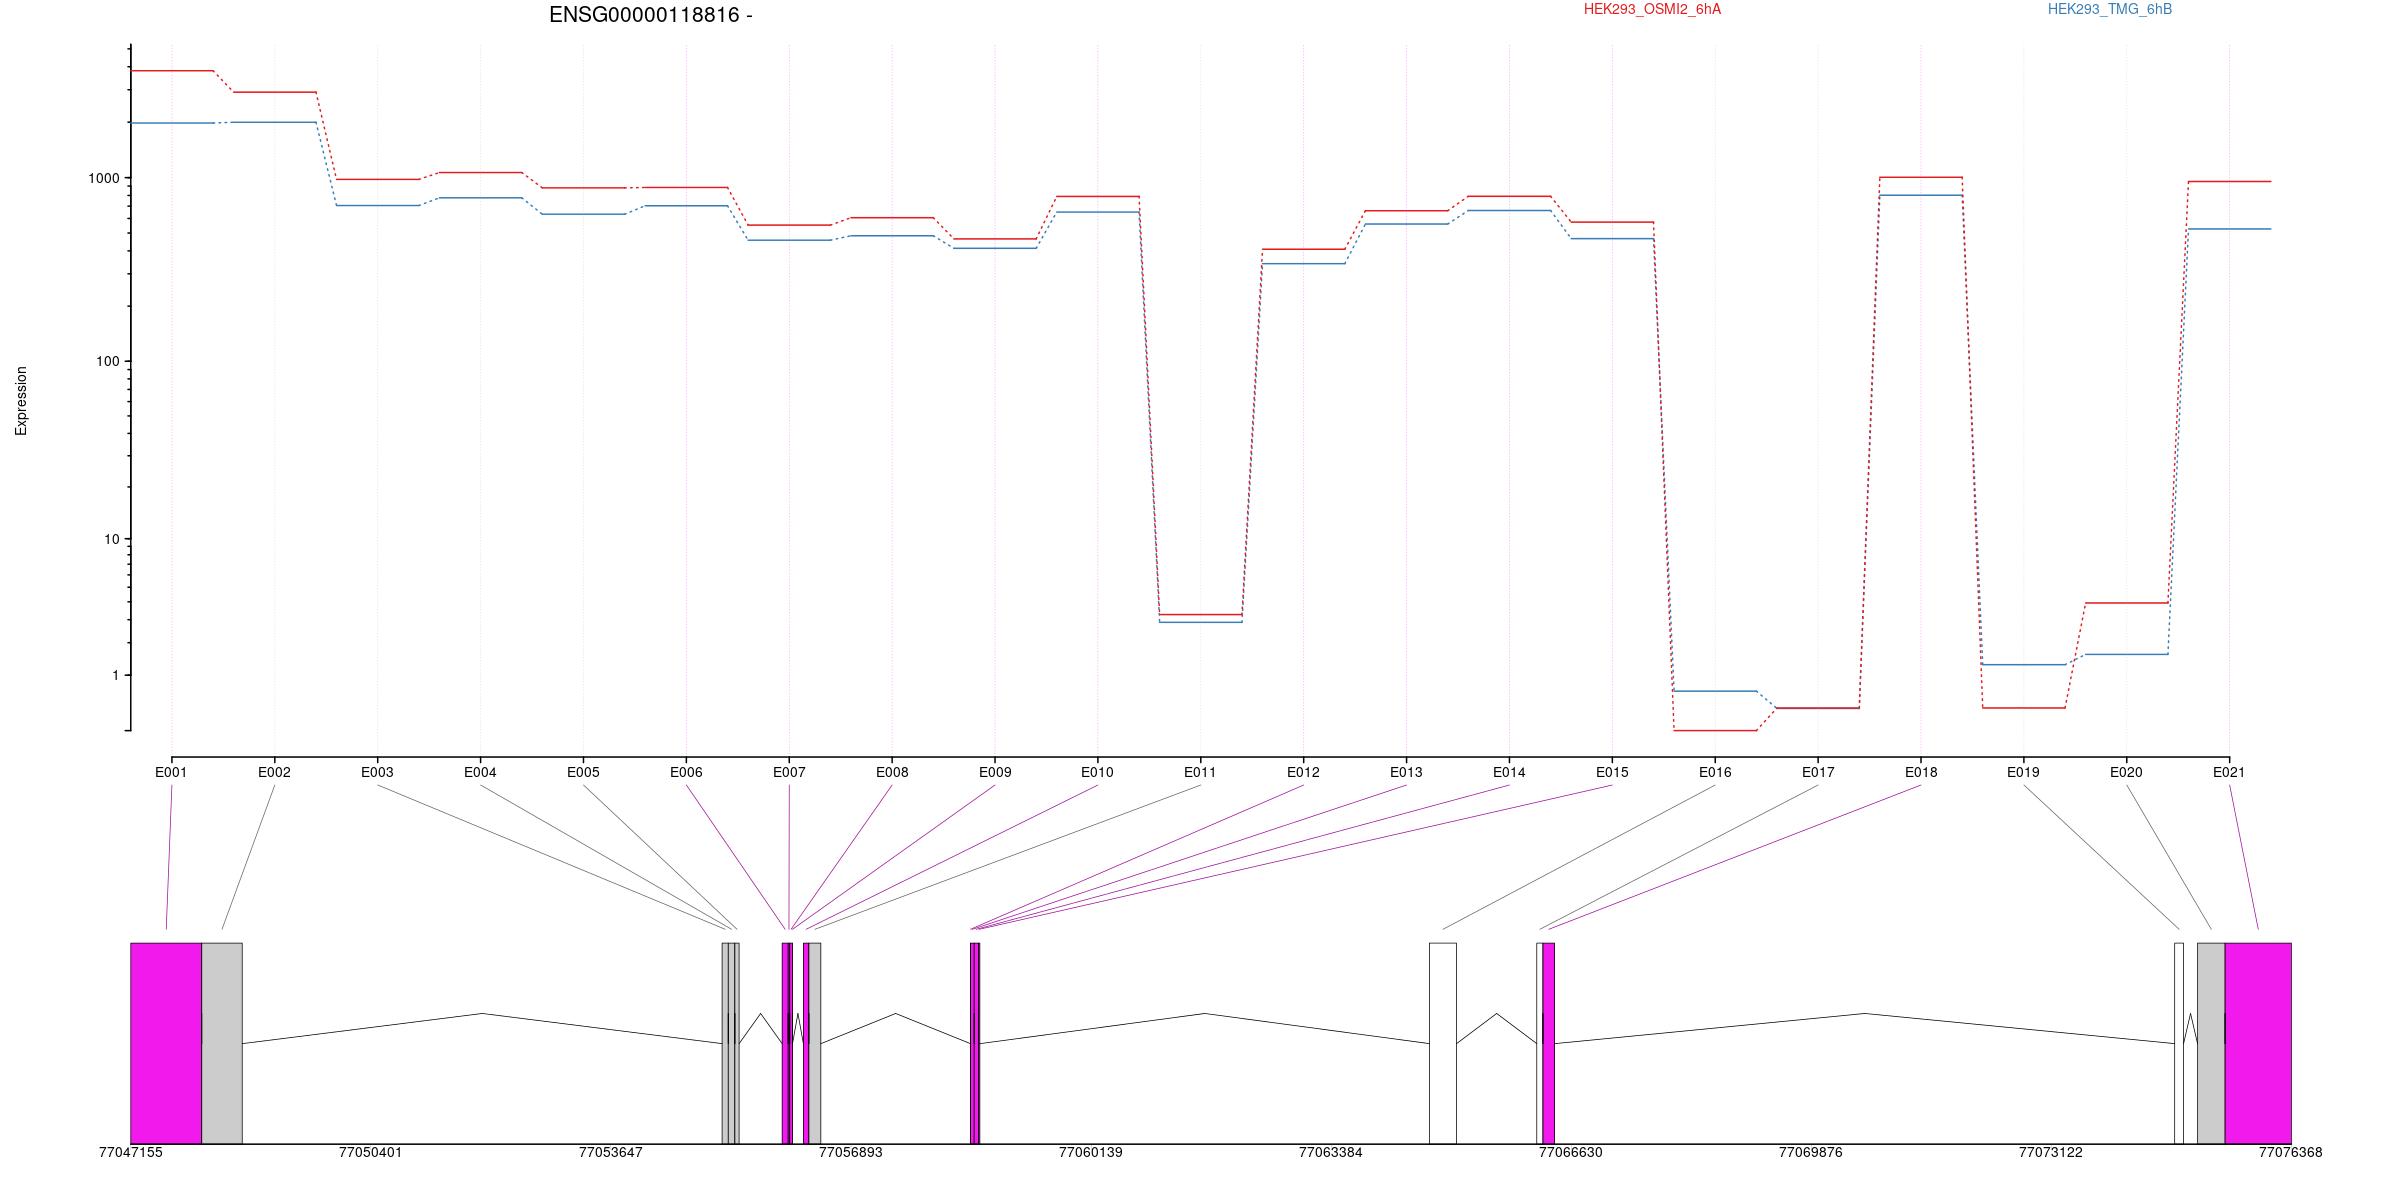Screen dimensions: 2400x1200
Task: Click blue expression segment above E021
Action: (x=2229, y=229)
